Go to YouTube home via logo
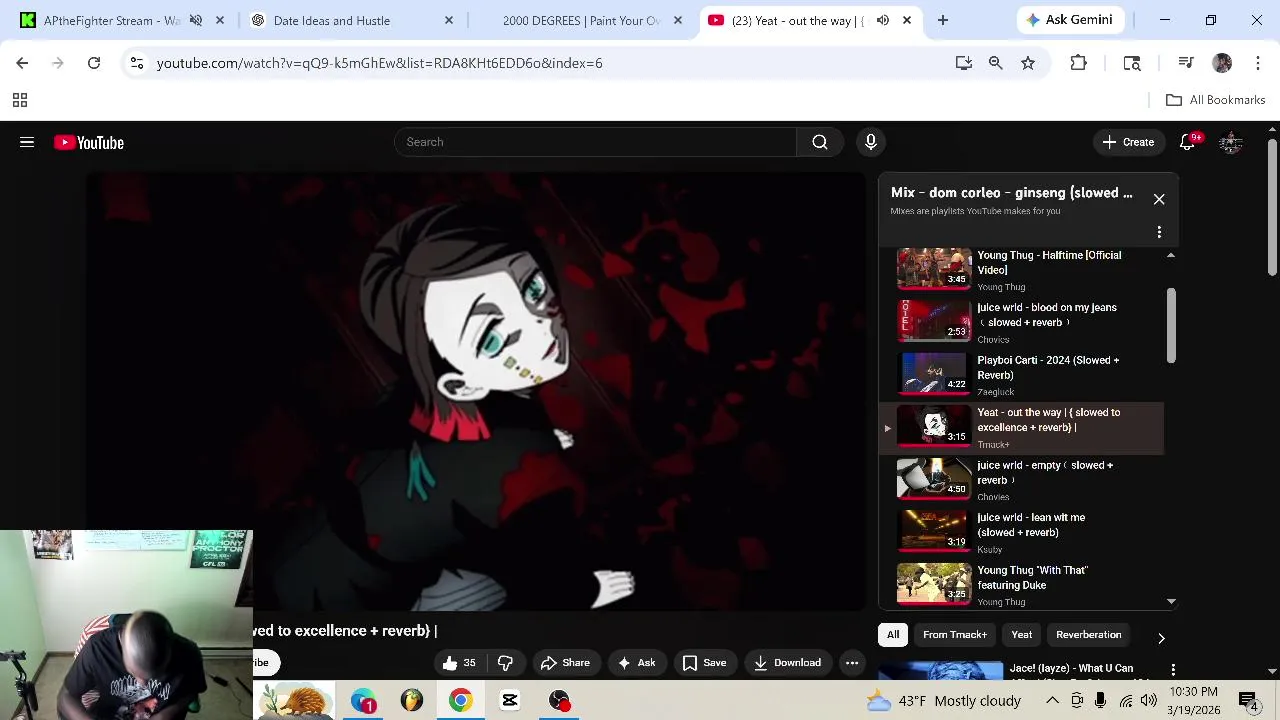This screenshot has height=720, width=1280. coord(89,143)
